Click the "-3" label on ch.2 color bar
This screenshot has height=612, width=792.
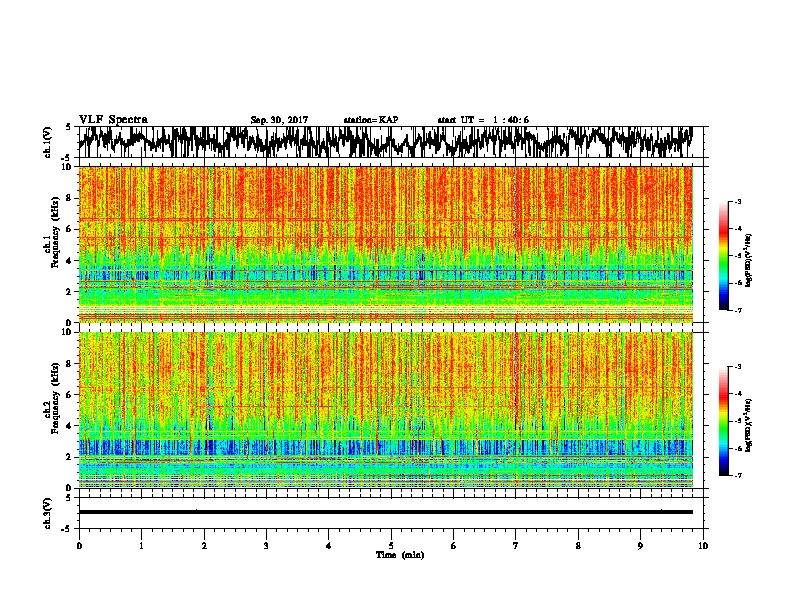tap(737, 367)
